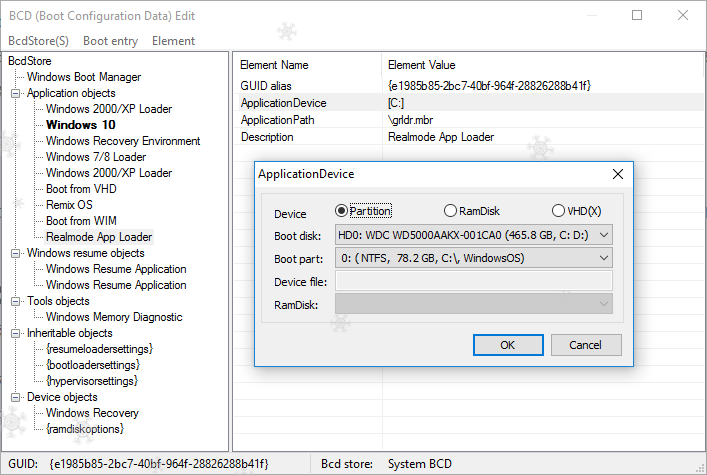The width and height of the screenshot is (707, 475).
Task: Collapse the Application objects node
Action: pos(15,93)
